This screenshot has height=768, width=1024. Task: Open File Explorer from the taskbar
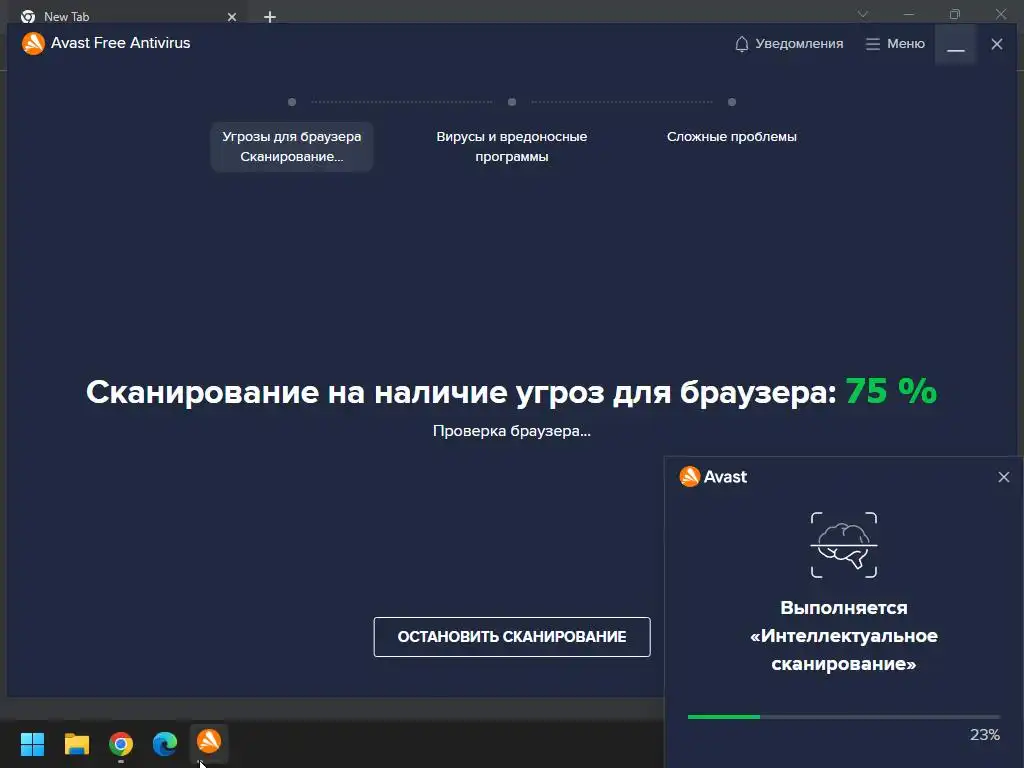tap(76, 744)
